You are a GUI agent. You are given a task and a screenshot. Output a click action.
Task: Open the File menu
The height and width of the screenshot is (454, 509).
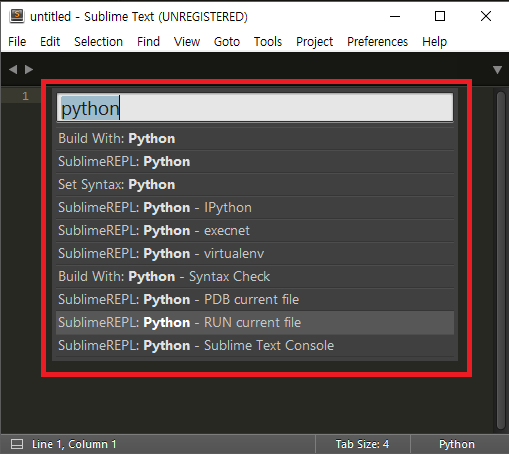click(x=17, y=42)
